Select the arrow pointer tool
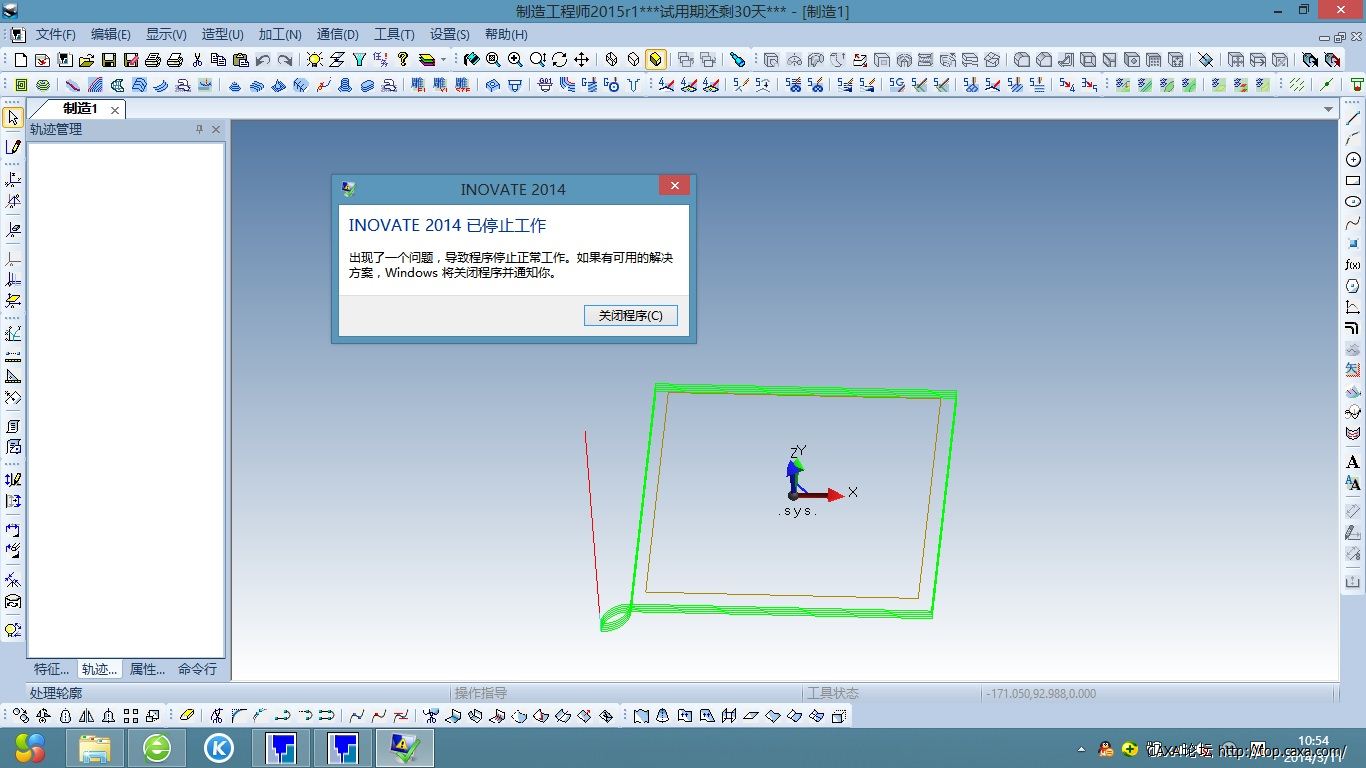This screenshot has height=768, width=1366. point(13,118)
